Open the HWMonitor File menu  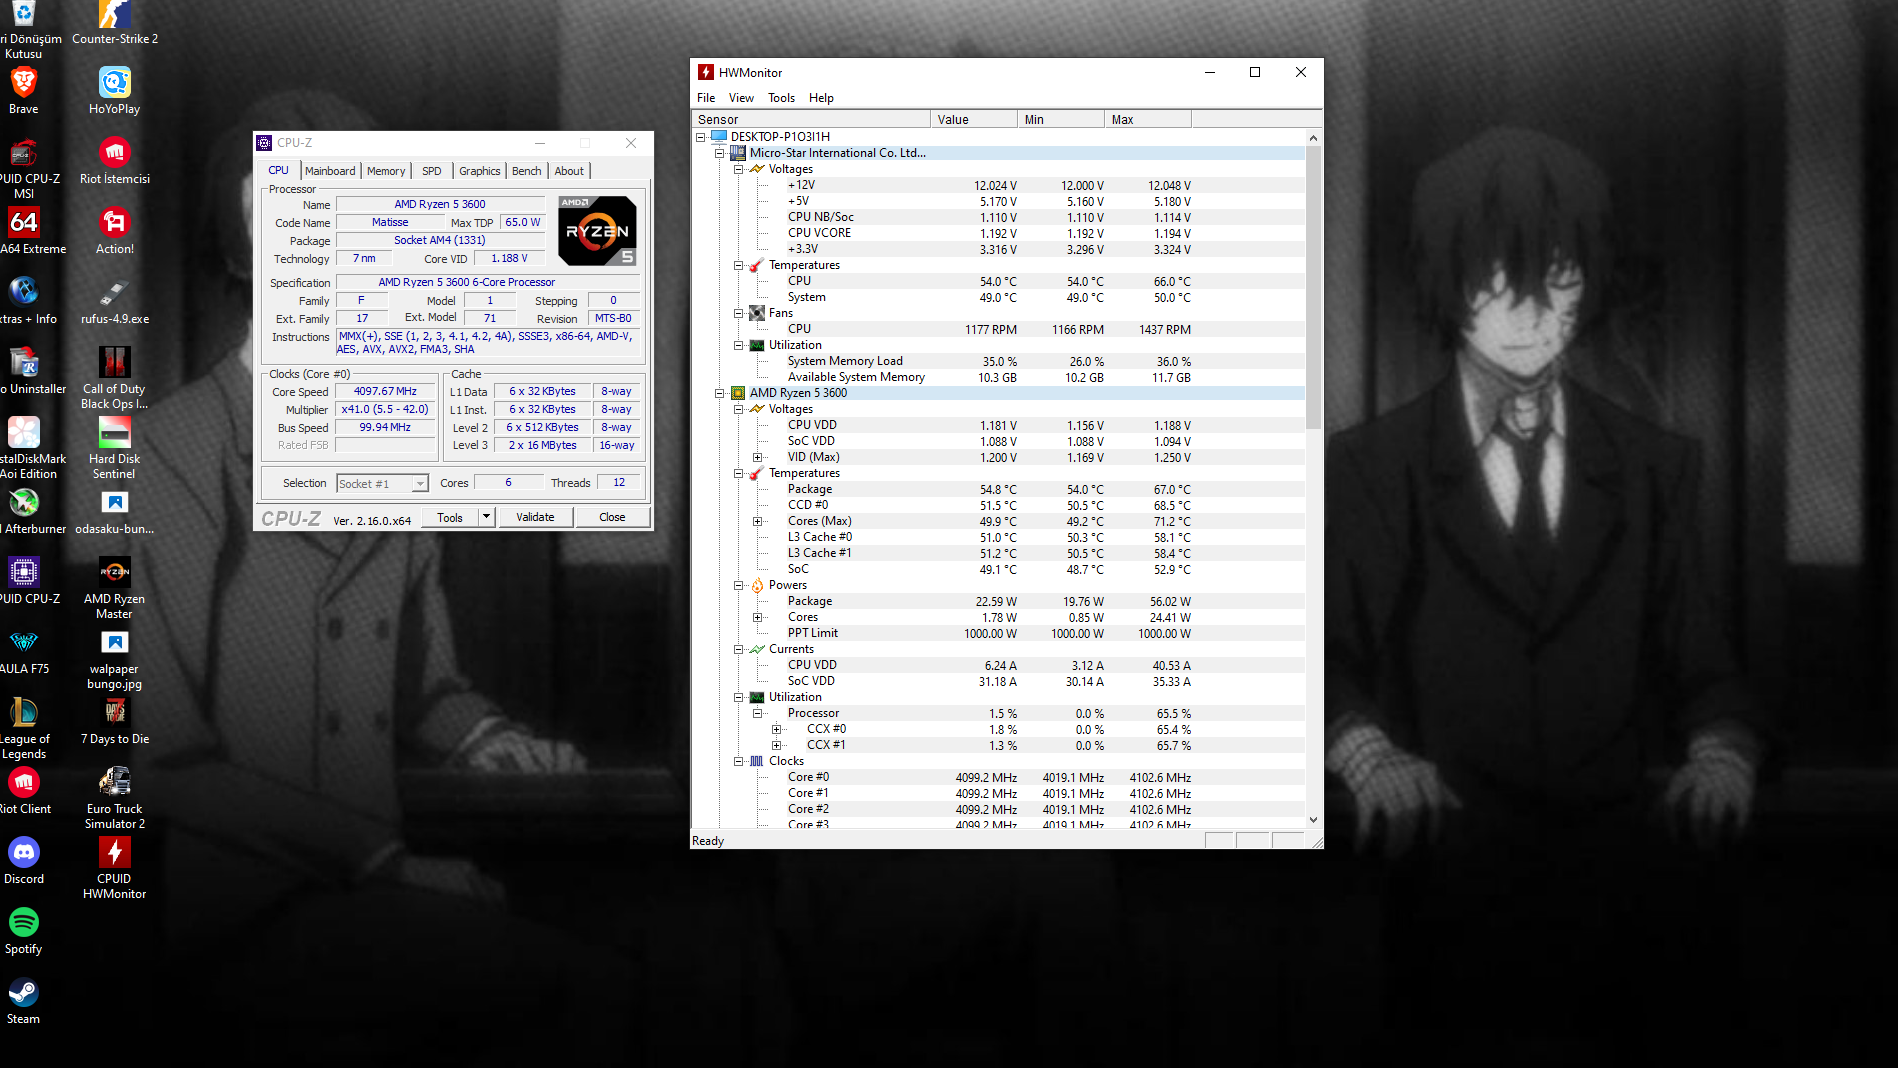706,98
